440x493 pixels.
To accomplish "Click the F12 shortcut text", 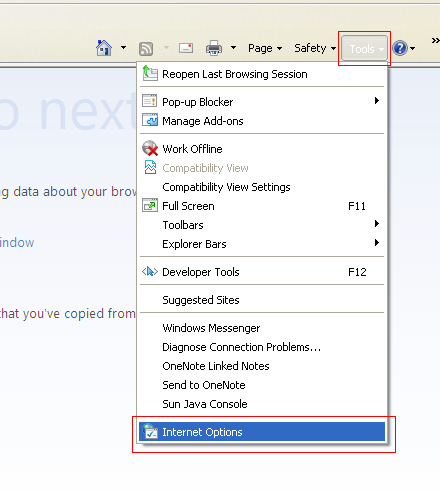I will coord(357,272).
